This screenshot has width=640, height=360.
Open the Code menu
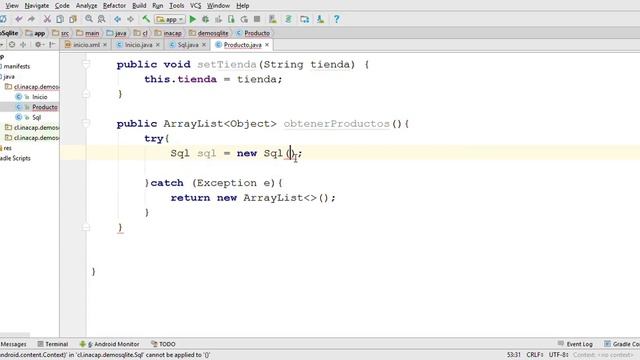click(x=62, y=6)
